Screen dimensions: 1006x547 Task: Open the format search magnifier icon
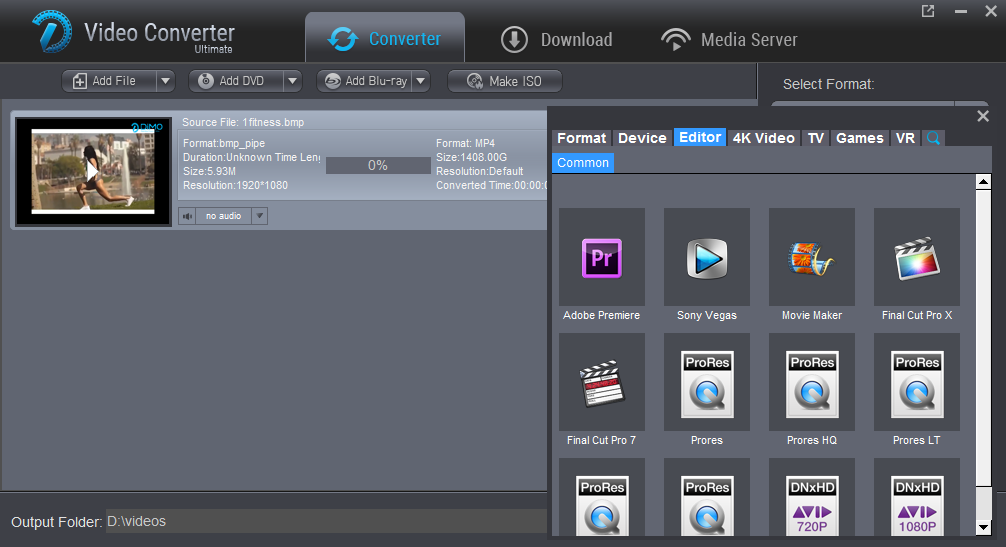934,138
